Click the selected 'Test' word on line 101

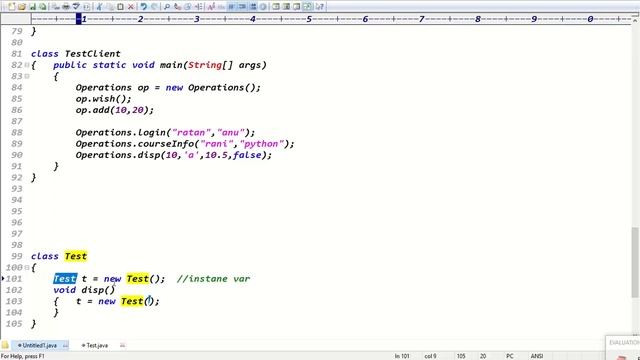[x=64, y=279]
